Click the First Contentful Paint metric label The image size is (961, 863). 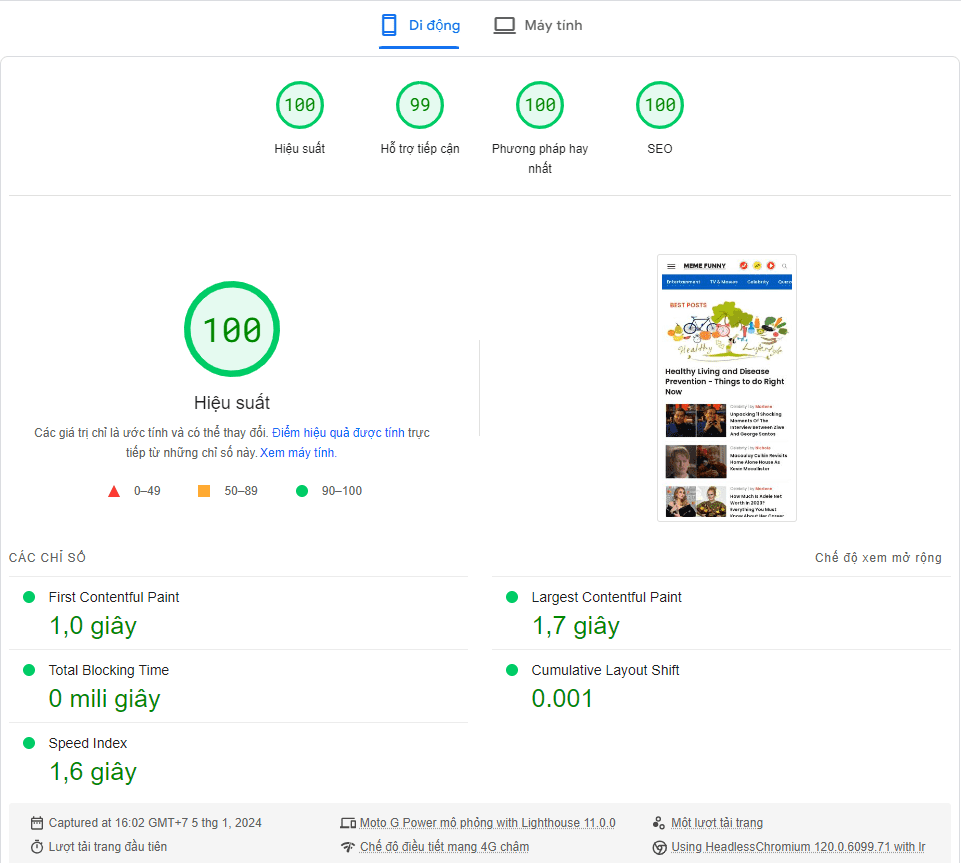(114, 597)
